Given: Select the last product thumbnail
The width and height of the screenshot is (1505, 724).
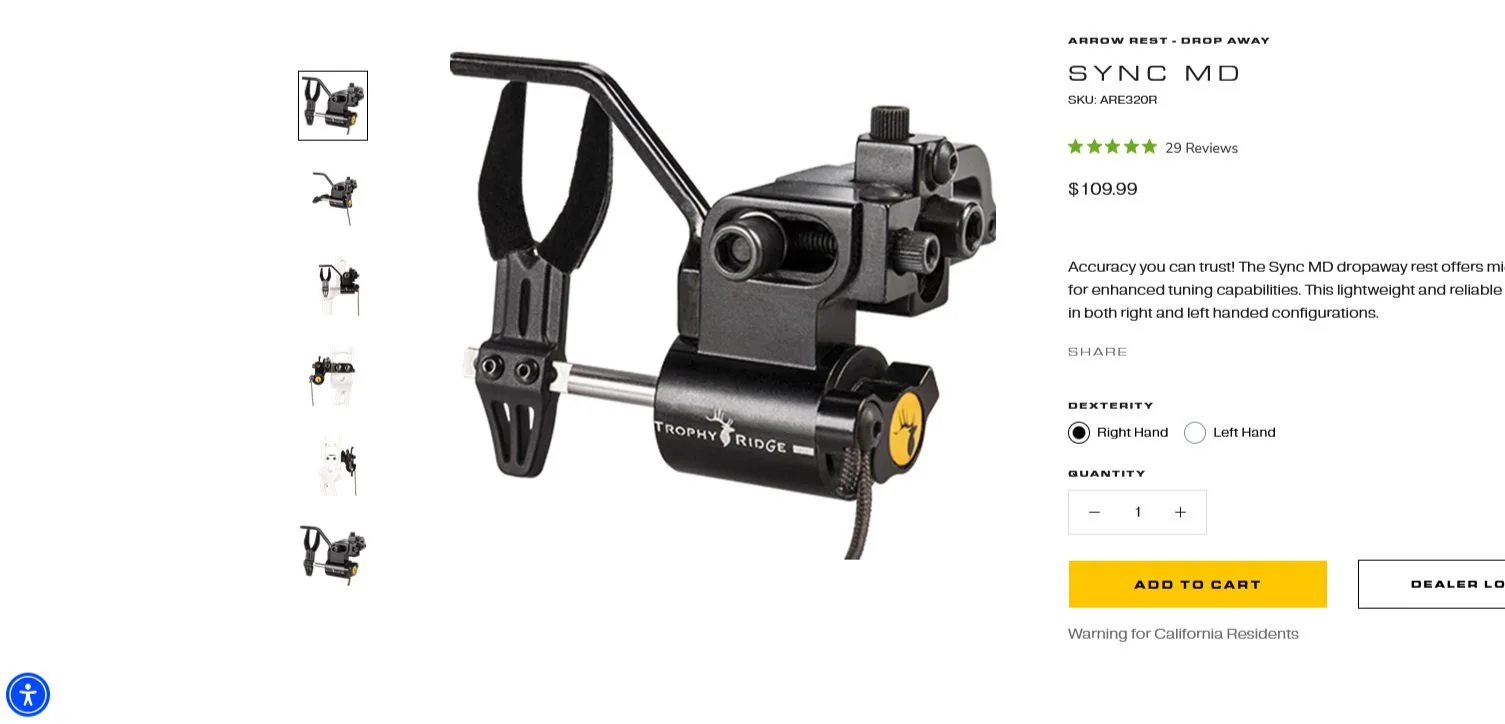Looking at the screenshot, I should pyautogui.click(x=333, y=555).
